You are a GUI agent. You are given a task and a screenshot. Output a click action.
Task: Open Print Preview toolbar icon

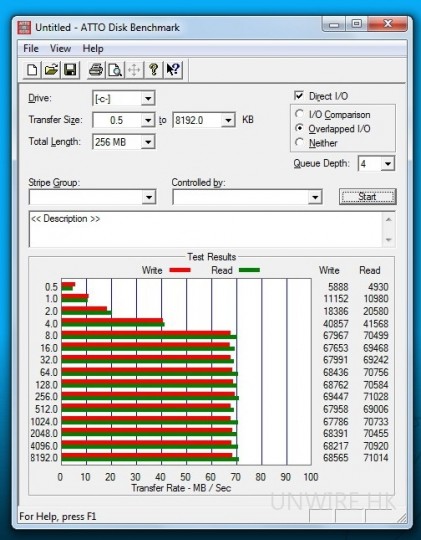[115, 70]
